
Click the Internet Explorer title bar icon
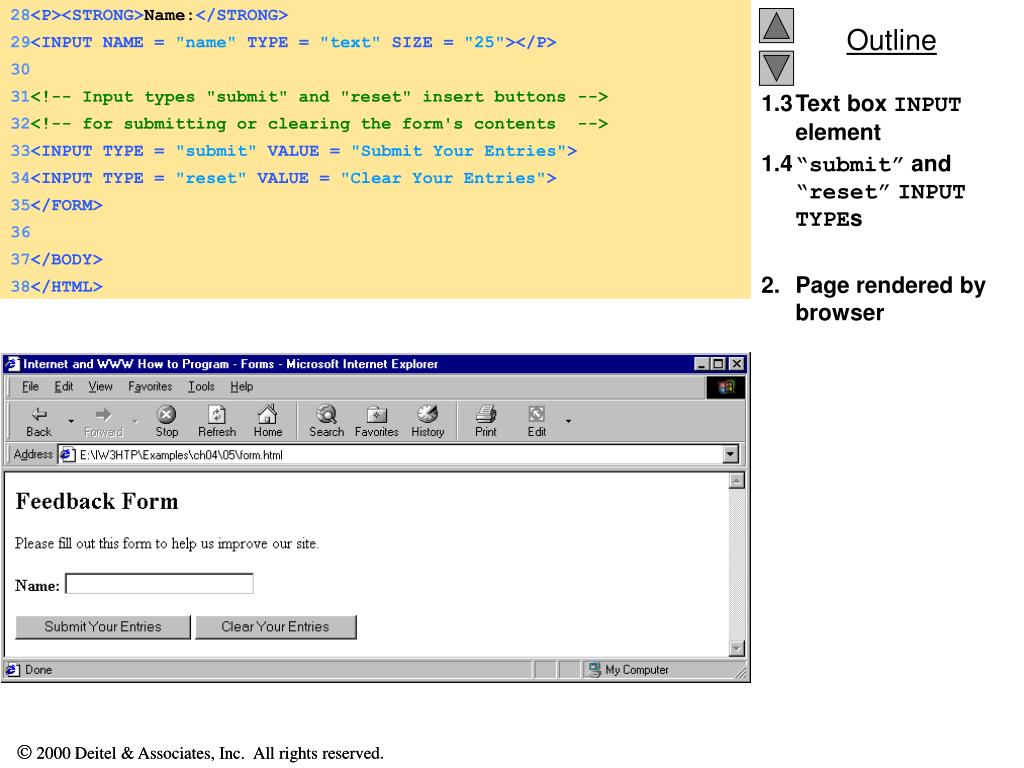tap(12, 364)
